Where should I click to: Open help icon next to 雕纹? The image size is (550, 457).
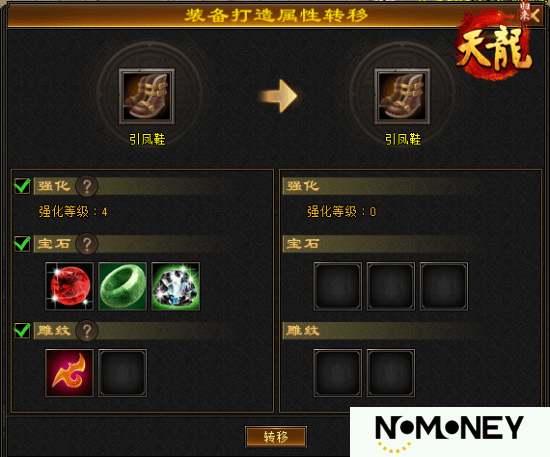pyautogui.click(x=87, y=330)
